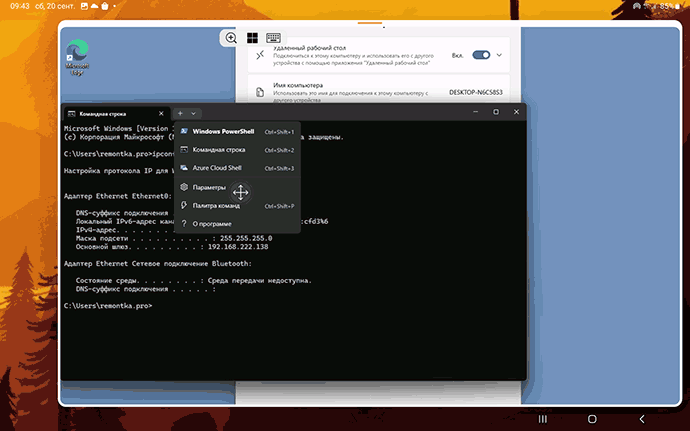Tap the Android back arrow button
The height and width of the screenshot is (431, 690).
click(x=642, y=418)
